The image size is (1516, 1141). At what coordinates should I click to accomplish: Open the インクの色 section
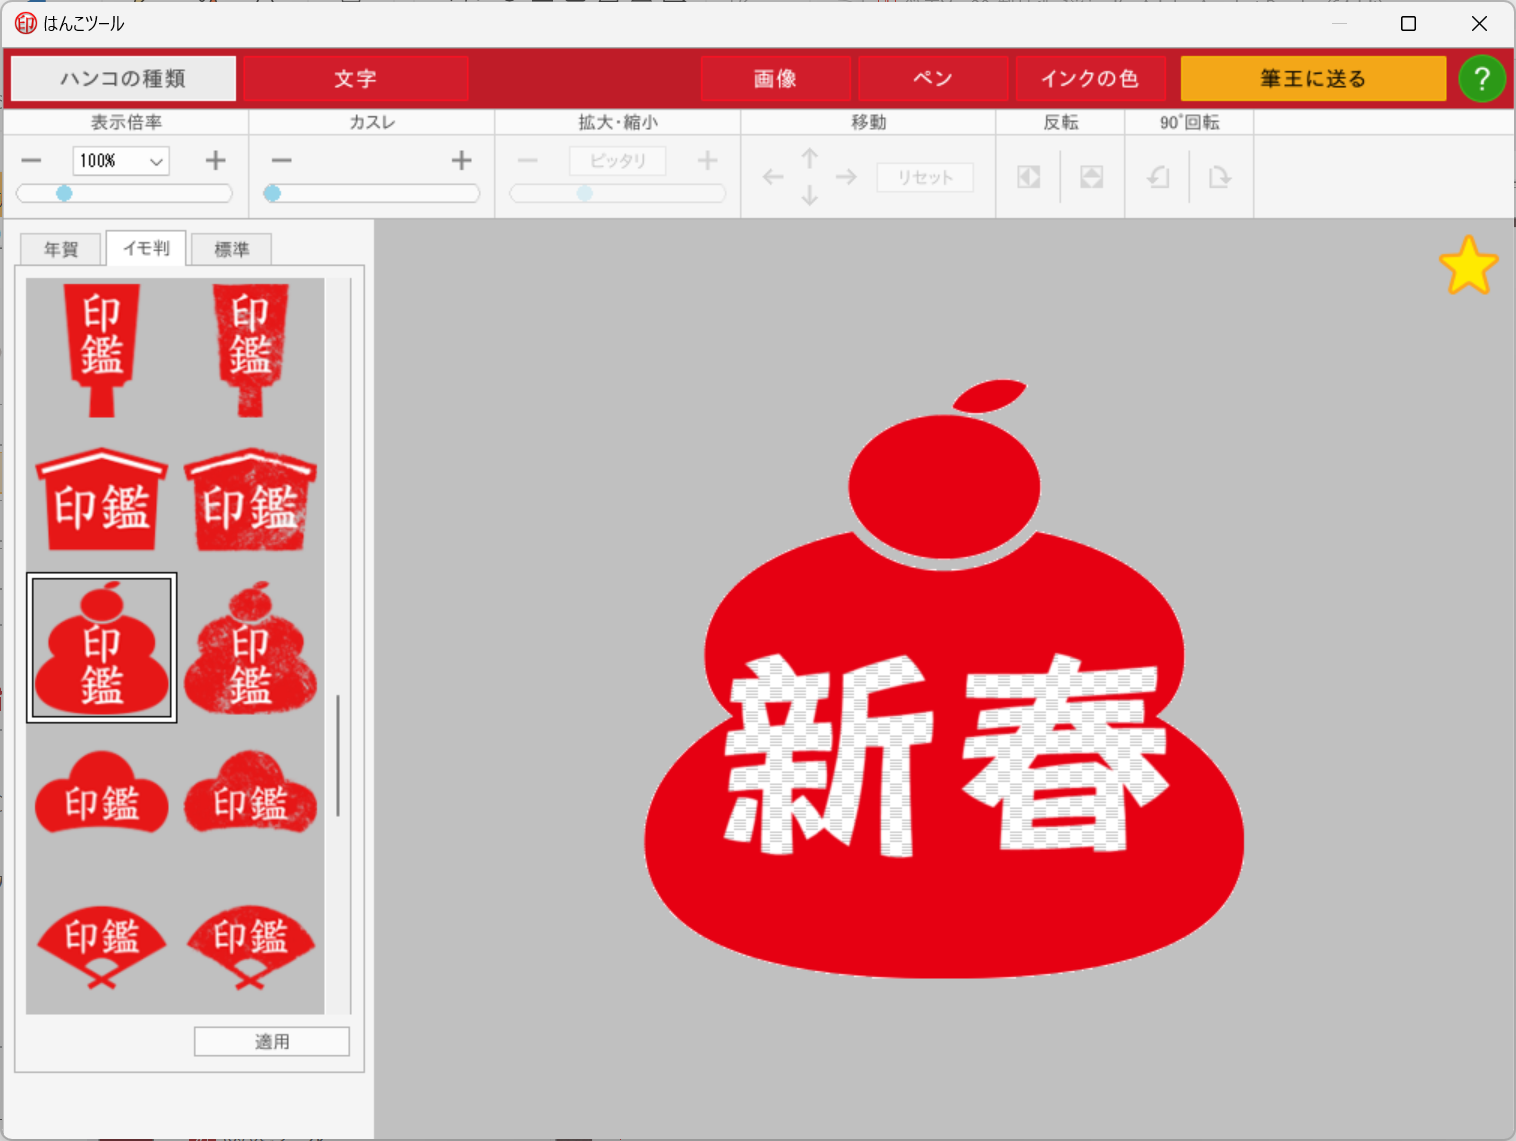click(x=1089, y=79)
